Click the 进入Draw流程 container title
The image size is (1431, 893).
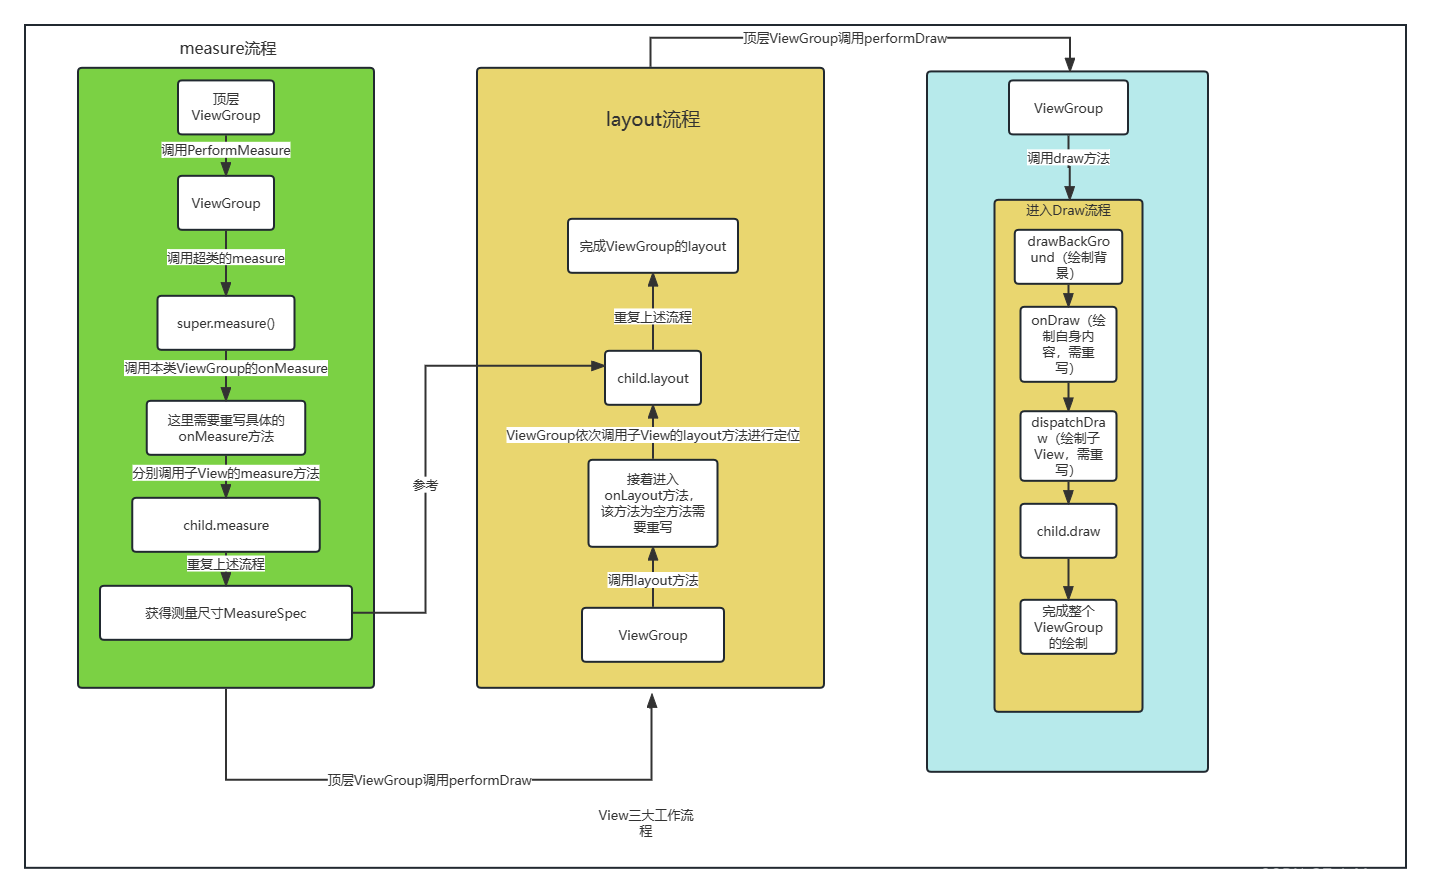tap(1068, 210)
